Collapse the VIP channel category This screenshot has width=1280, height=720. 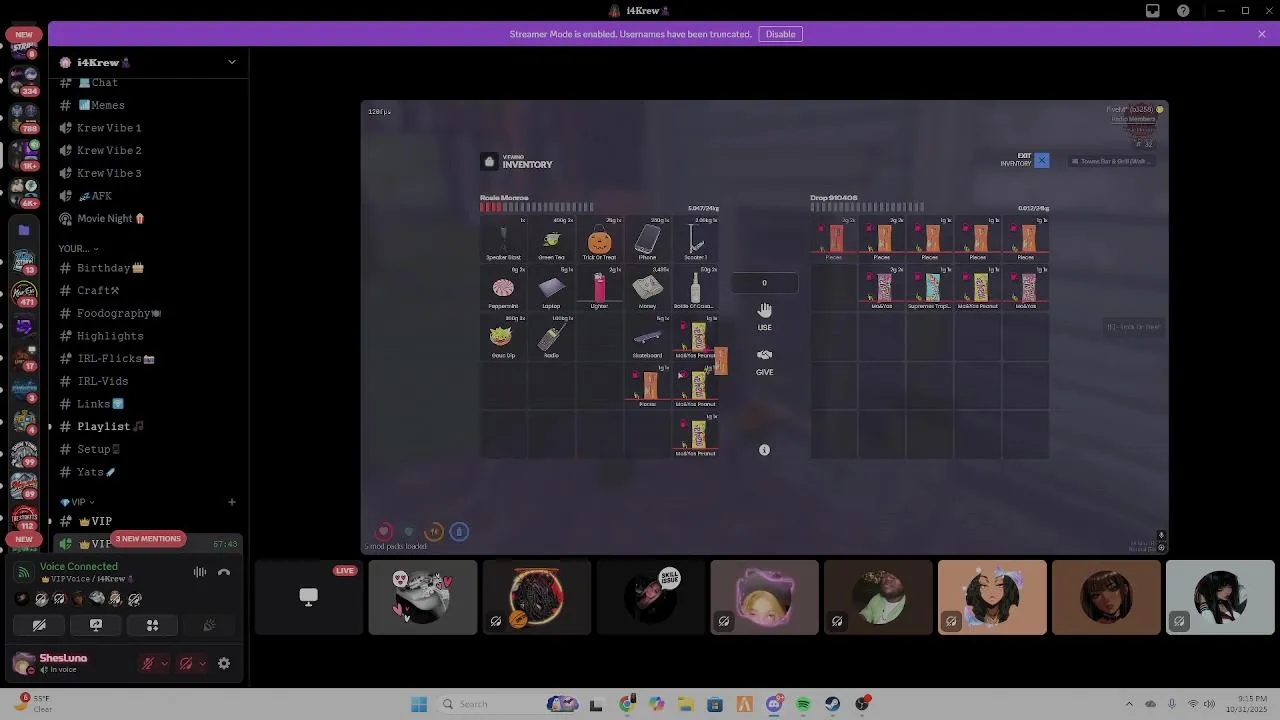[77, 502]
